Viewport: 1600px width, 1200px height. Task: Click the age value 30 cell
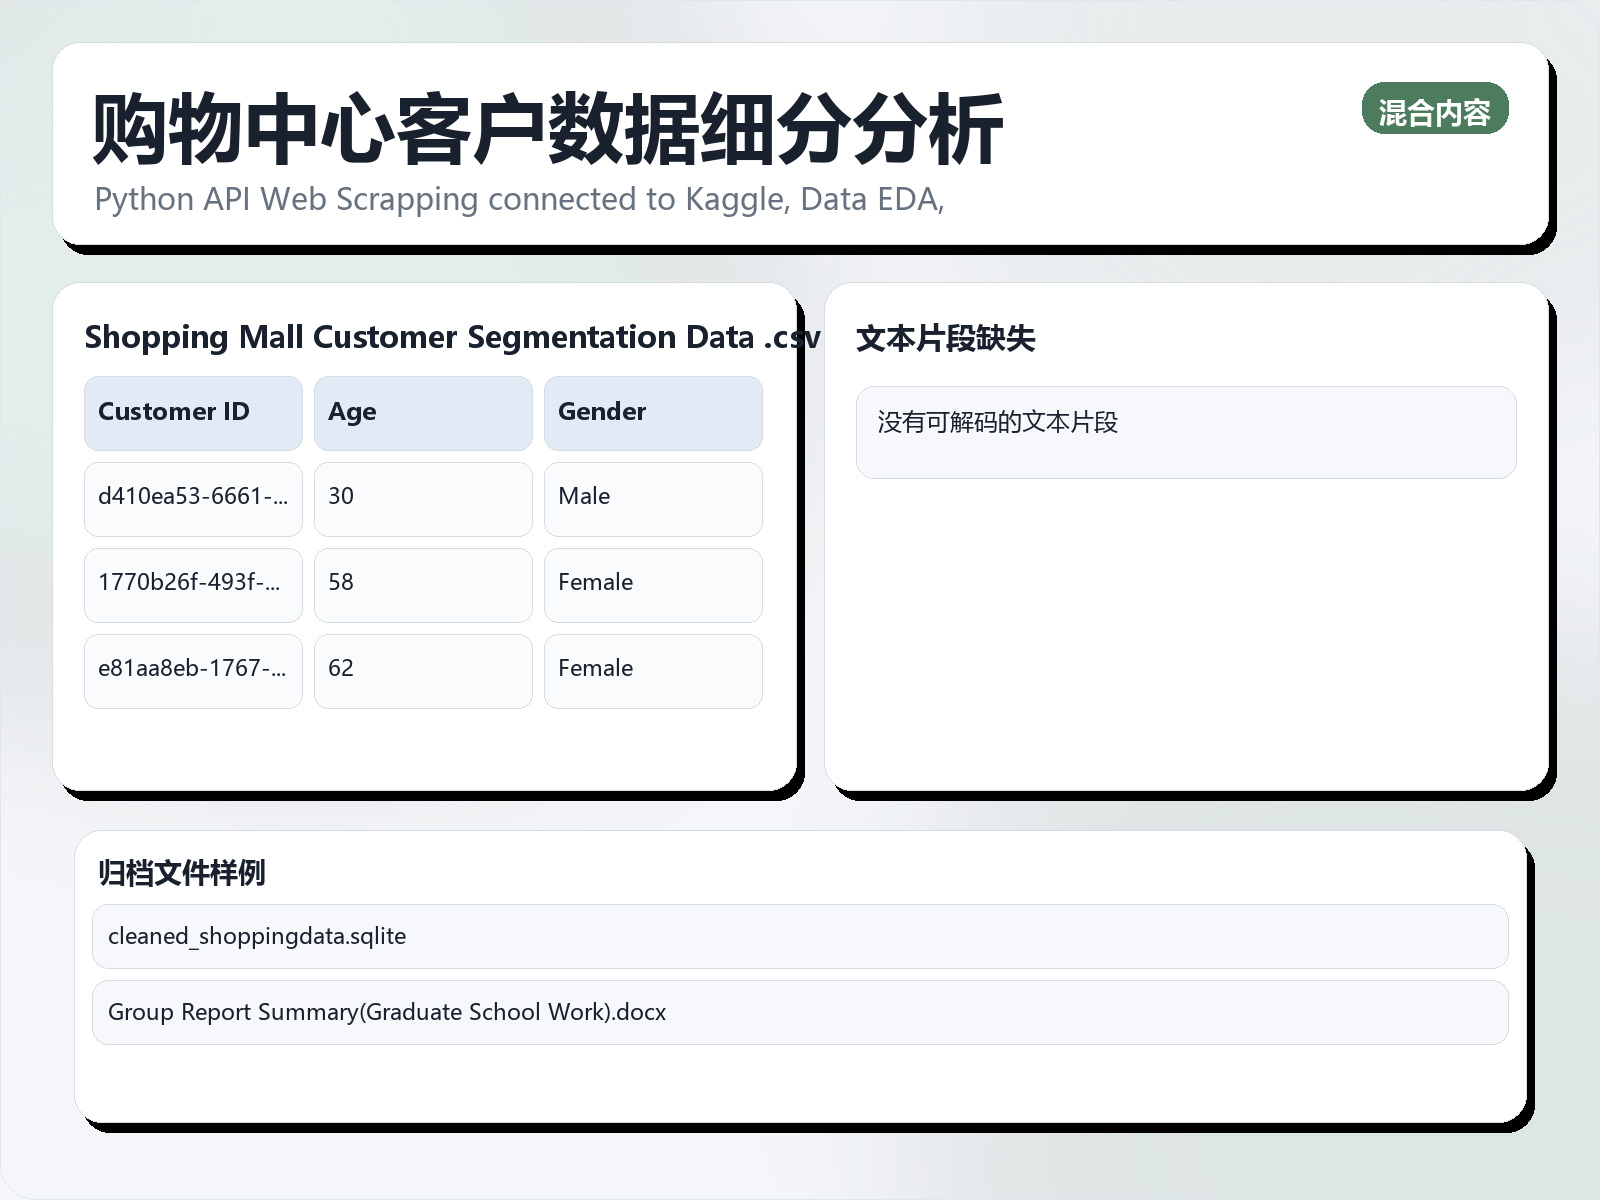(x=422, y=498)
